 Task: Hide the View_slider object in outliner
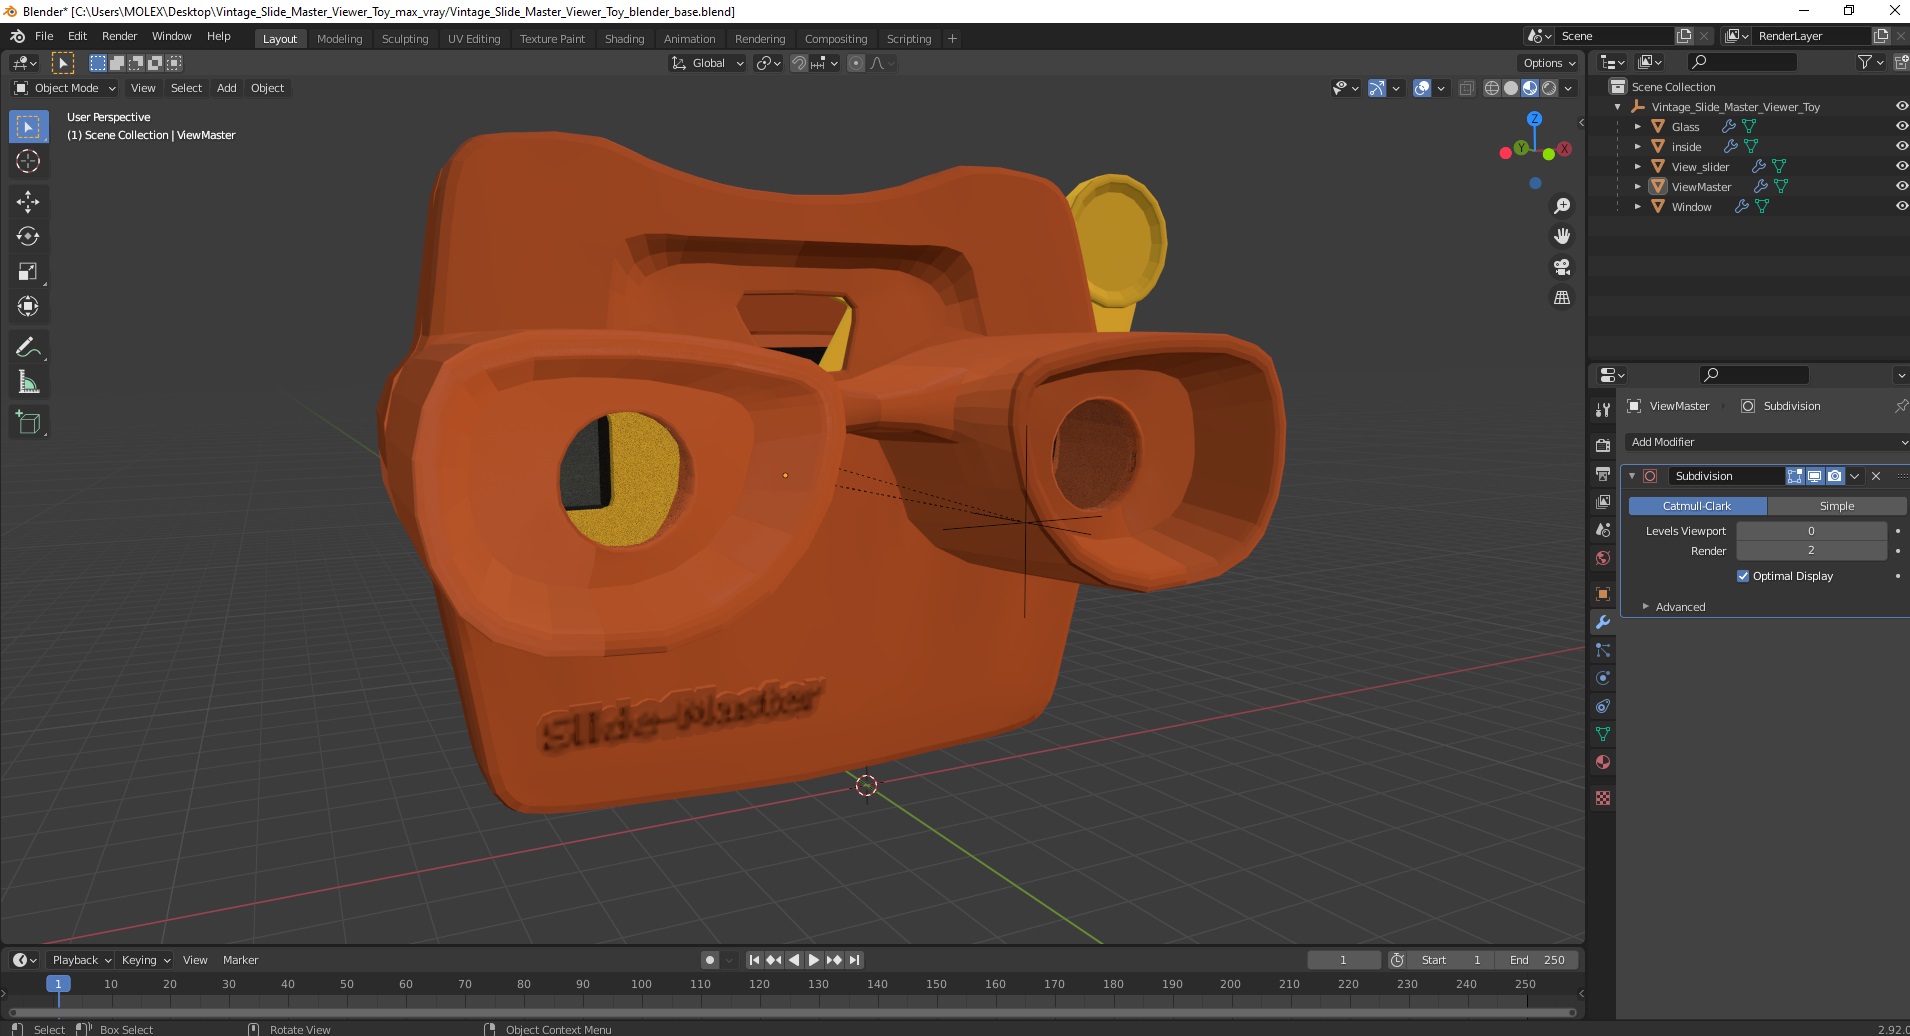[x=1901, y=166]
